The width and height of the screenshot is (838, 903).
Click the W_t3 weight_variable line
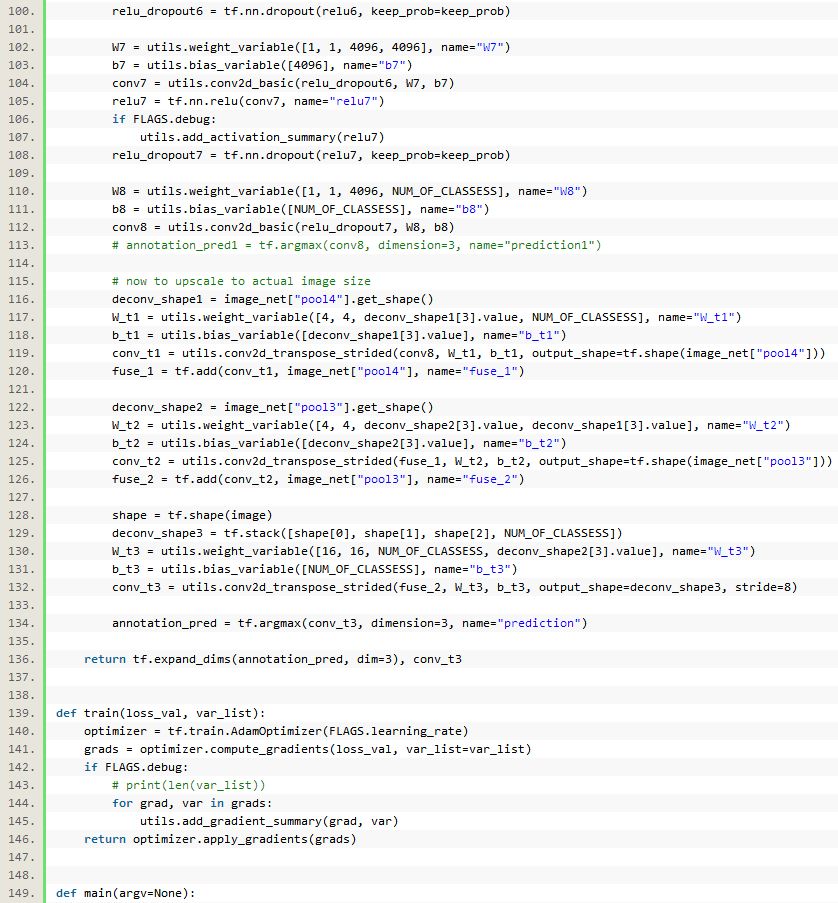[x=434, y=551]
